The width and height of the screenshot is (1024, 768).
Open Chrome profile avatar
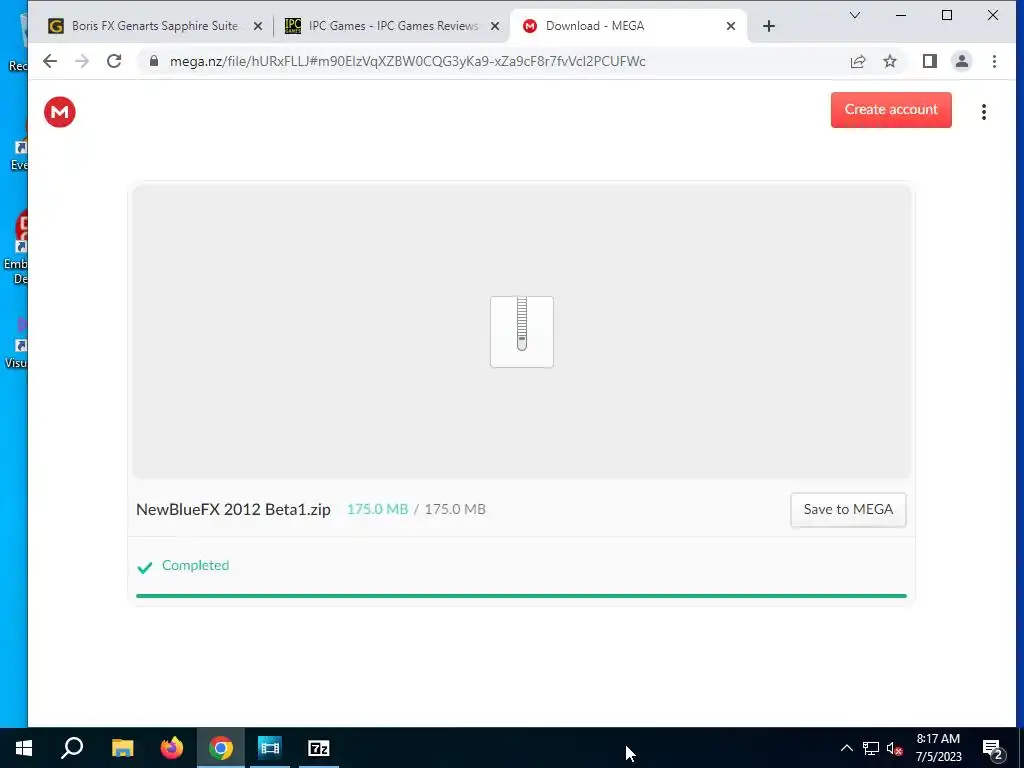point(962,61)
